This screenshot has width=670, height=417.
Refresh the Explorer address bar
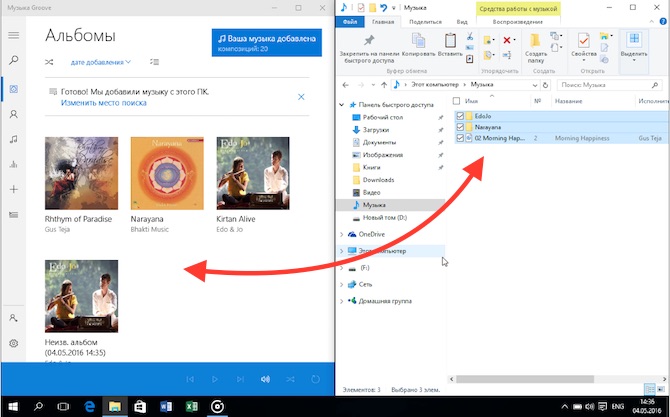coord(545,85)
